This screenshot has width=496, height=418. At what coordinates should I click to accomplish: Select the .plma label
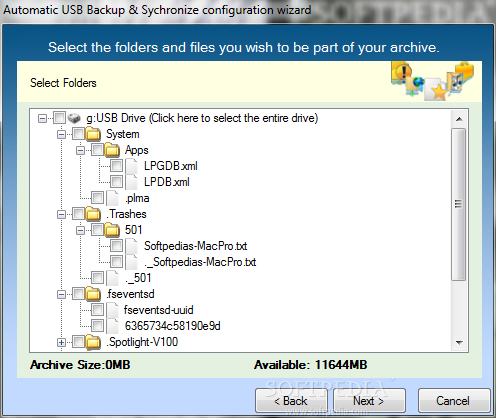pyautogui.click(x=137, y=198)
